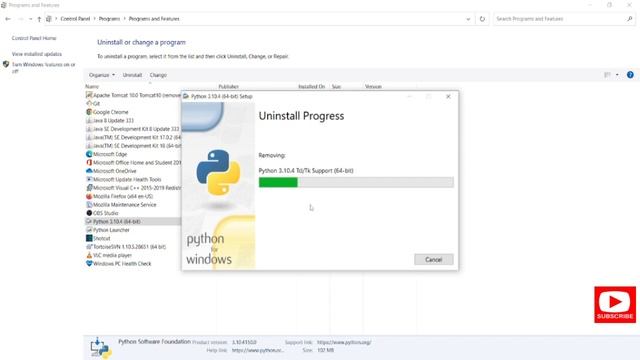
Task: Expand the address bar history dropdown
Action: pyautogui.click(x=468, y=19)
